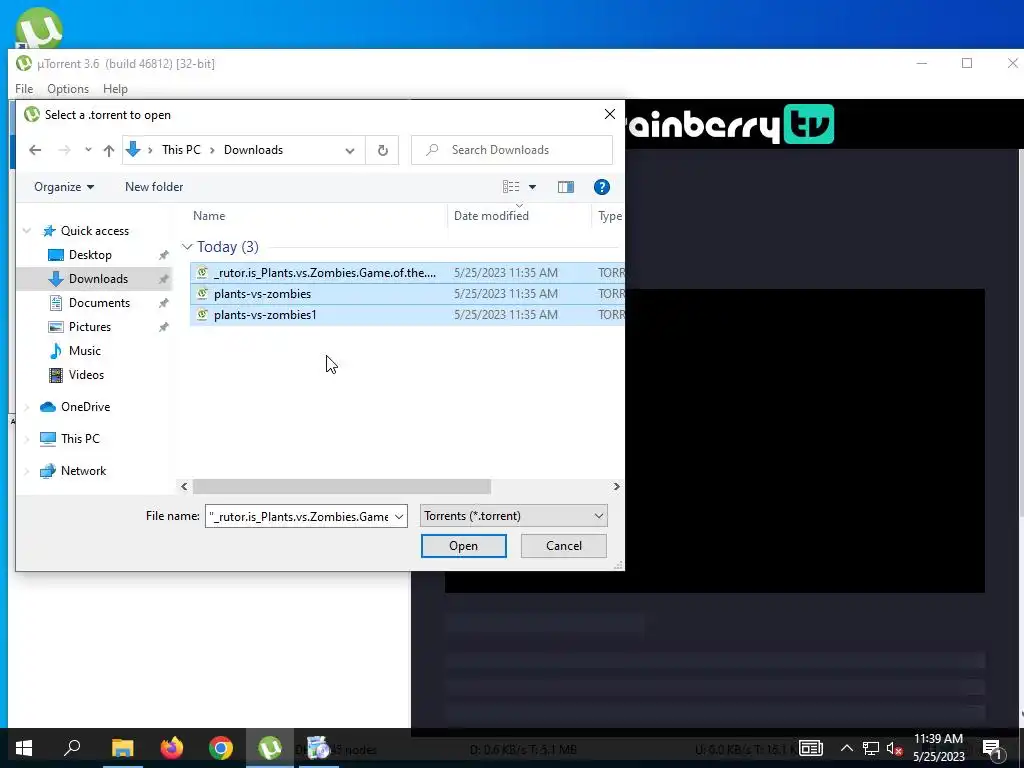The width and height of the screenshot is (1024, 768).
Task: Sort files by Type column
Action: pyautogui.click(x=610, y=216)
